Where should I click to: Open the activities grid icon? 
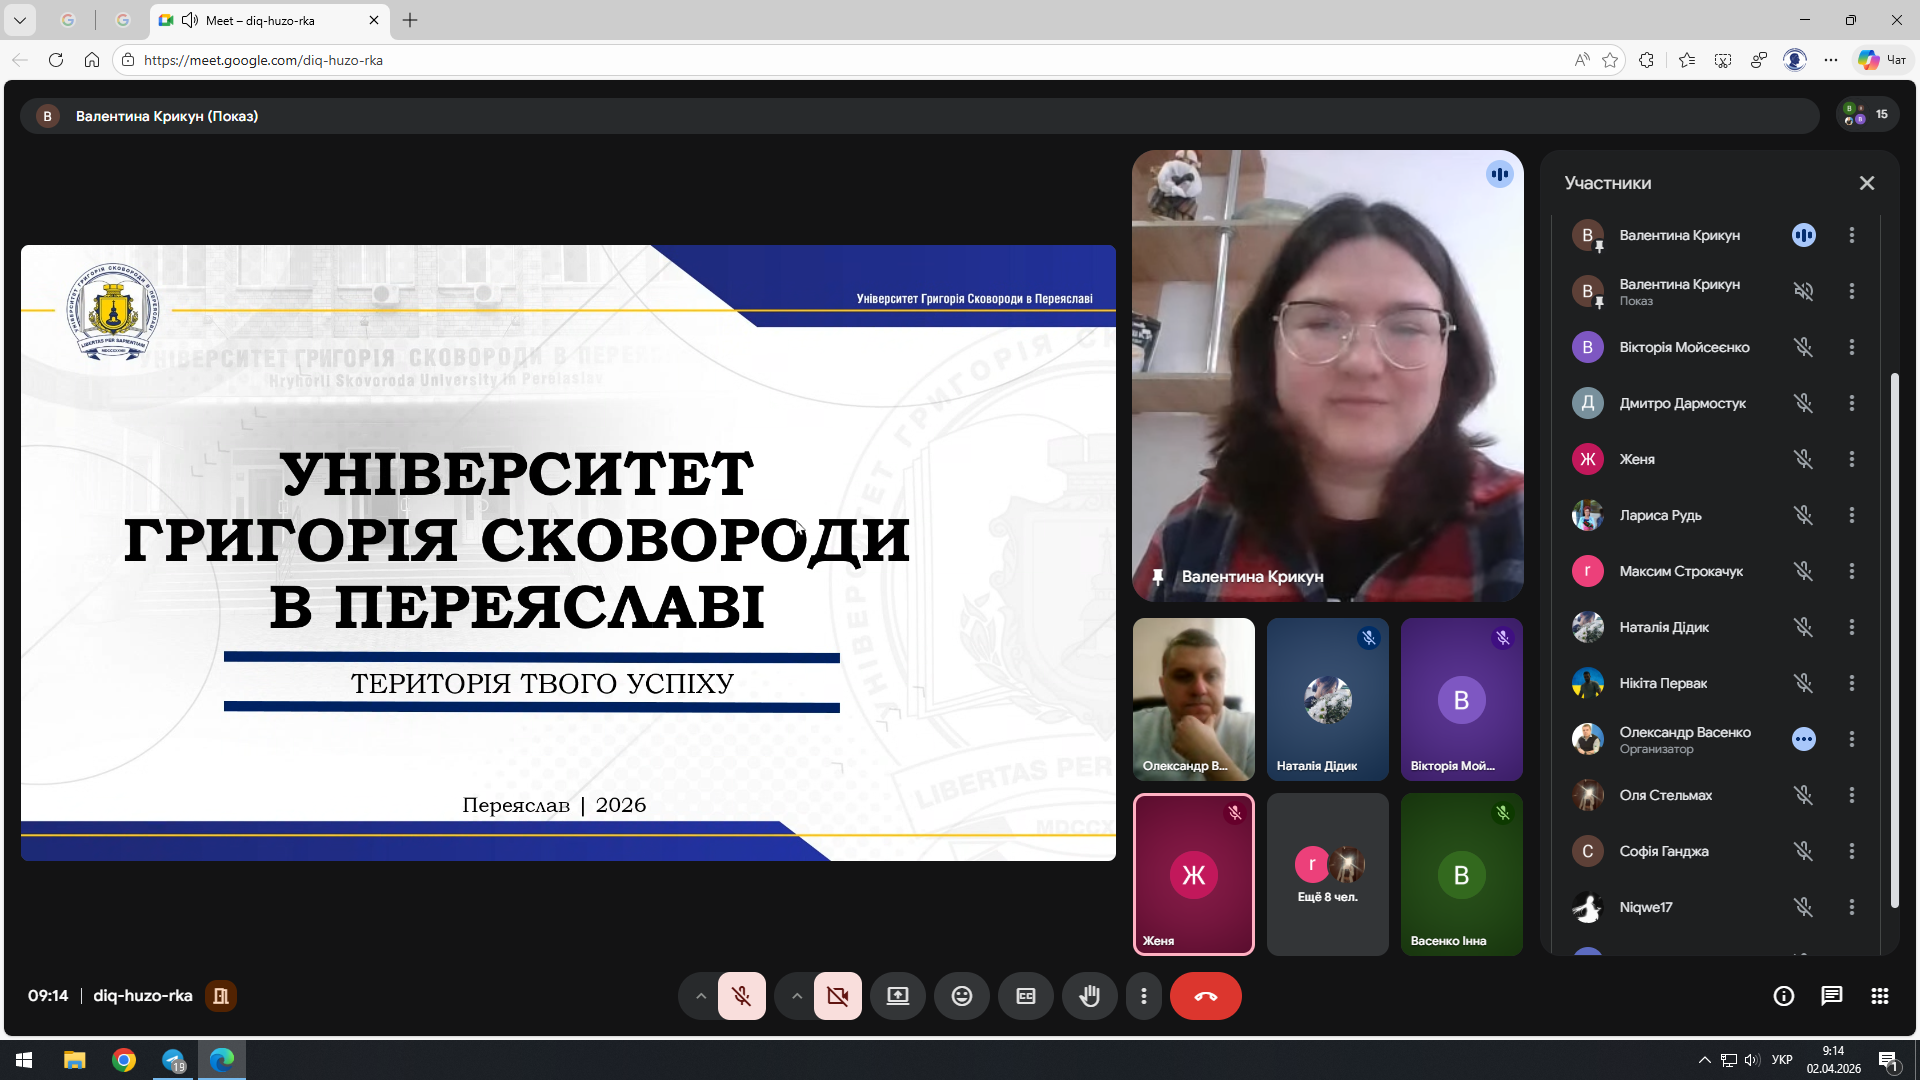[x=1879, y=996]
